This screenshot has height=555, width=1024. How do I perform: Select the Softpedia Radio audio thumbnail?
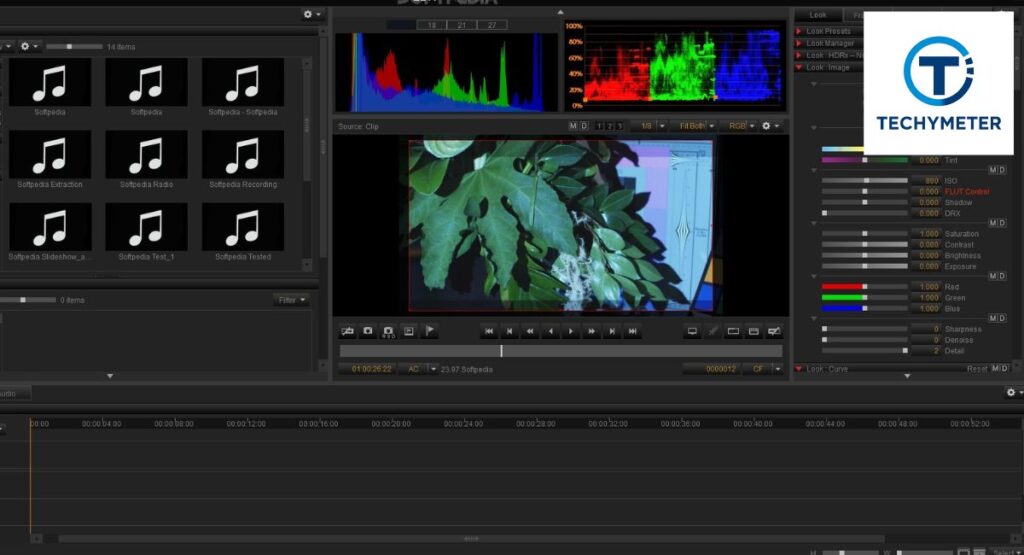click(146, 154)
